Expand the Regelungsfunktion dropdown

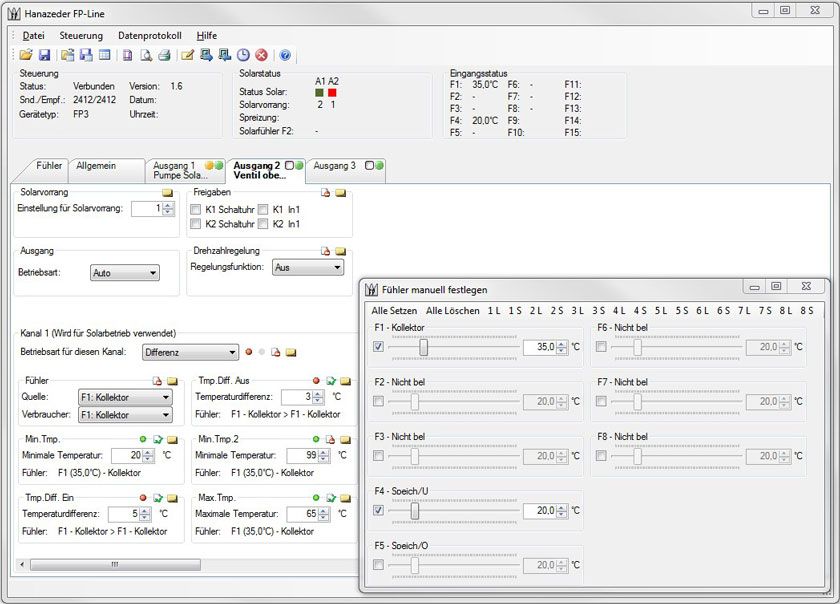point(307,268)
